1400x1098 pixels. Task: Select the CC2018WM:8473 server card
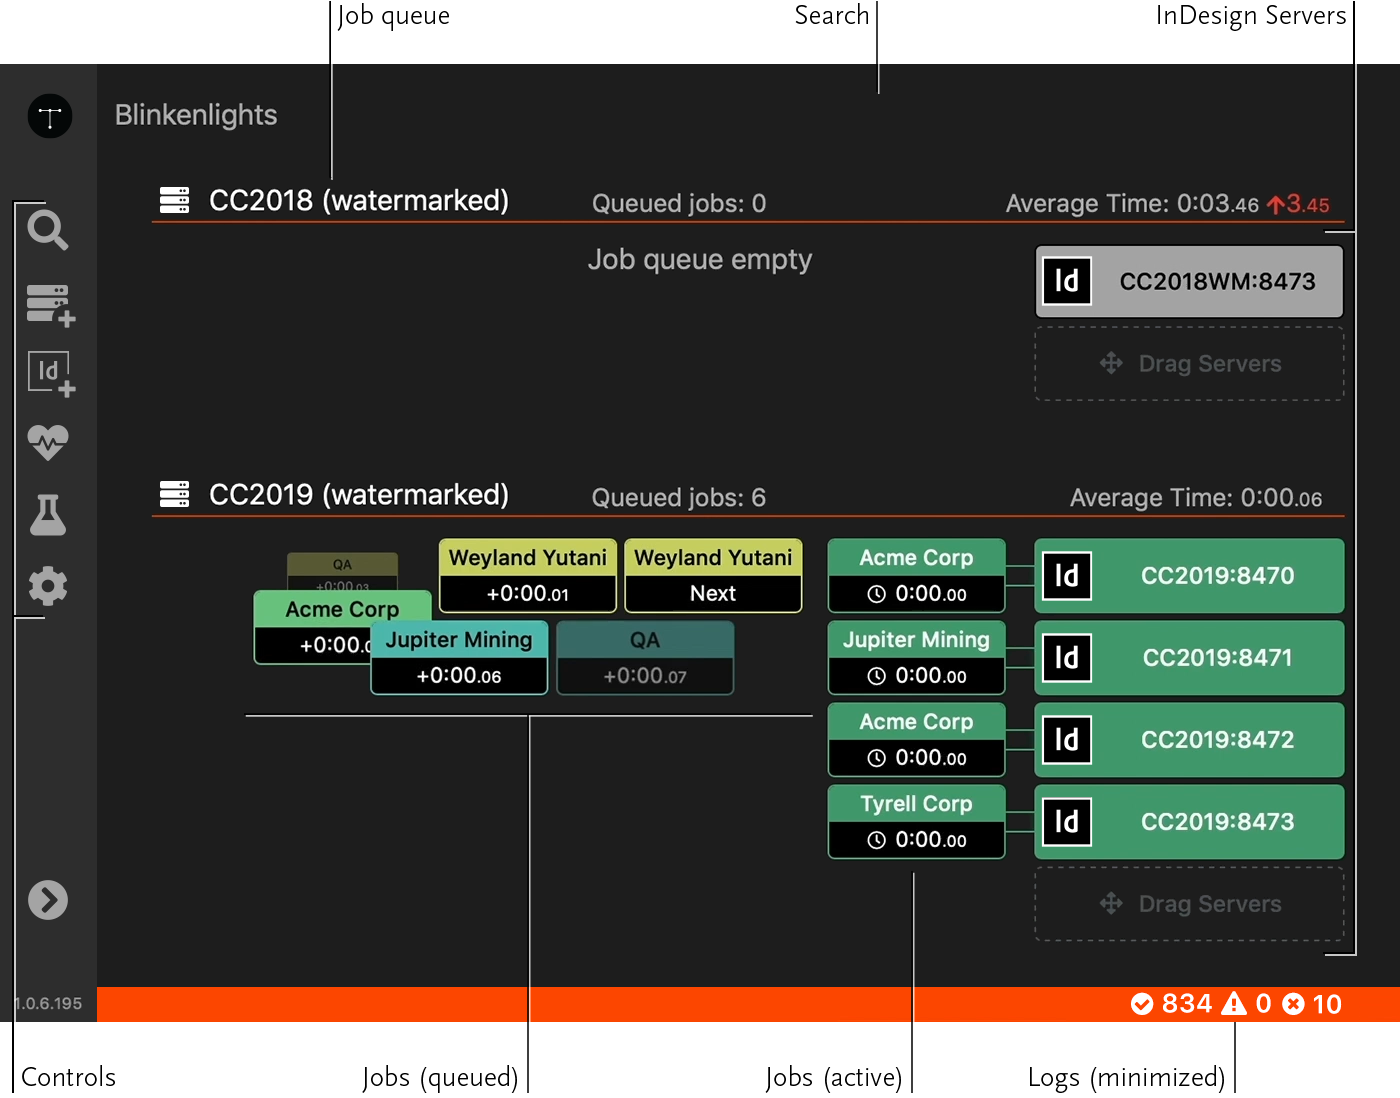click(x=1189, y=282)
